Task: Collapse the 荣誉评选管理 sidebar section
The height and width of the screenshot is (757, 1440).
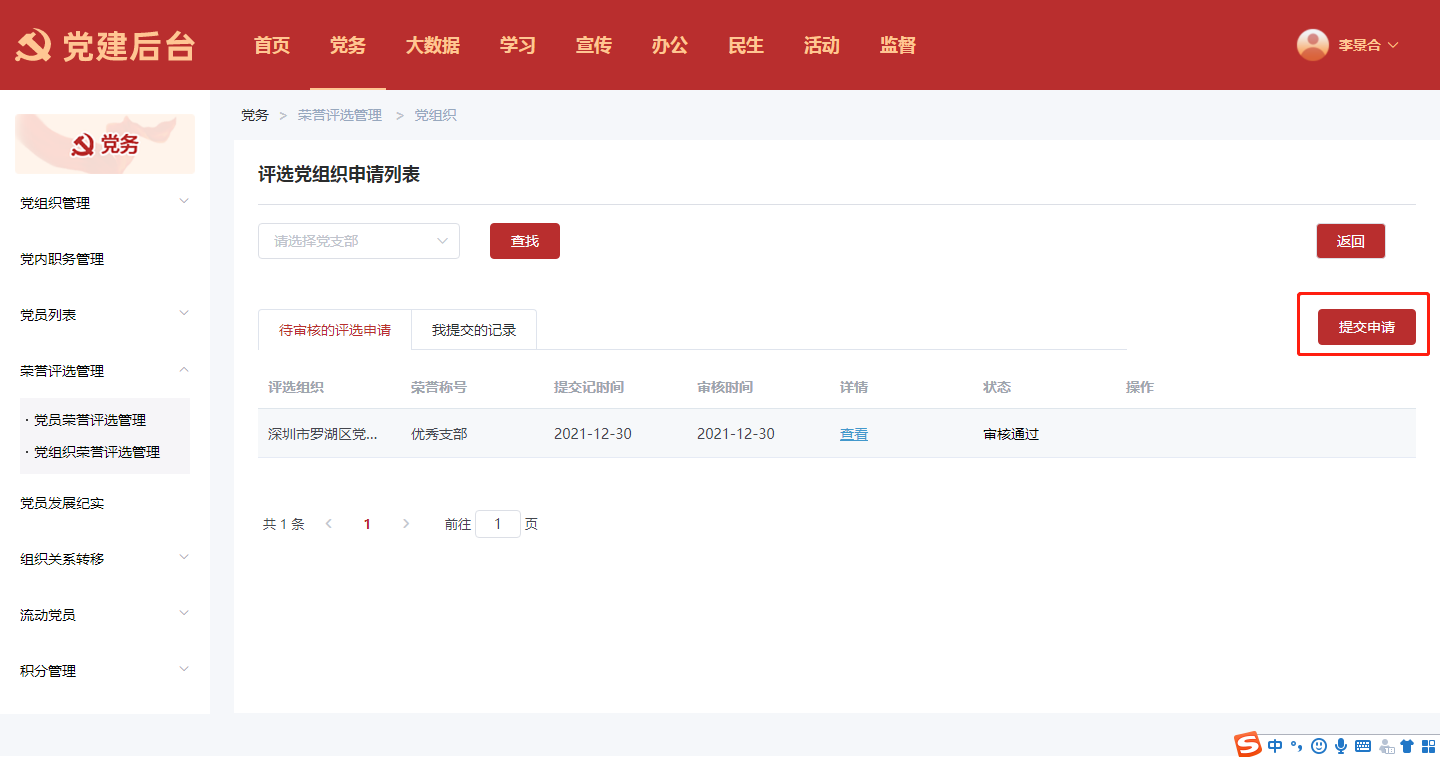Action: [104, 371]
